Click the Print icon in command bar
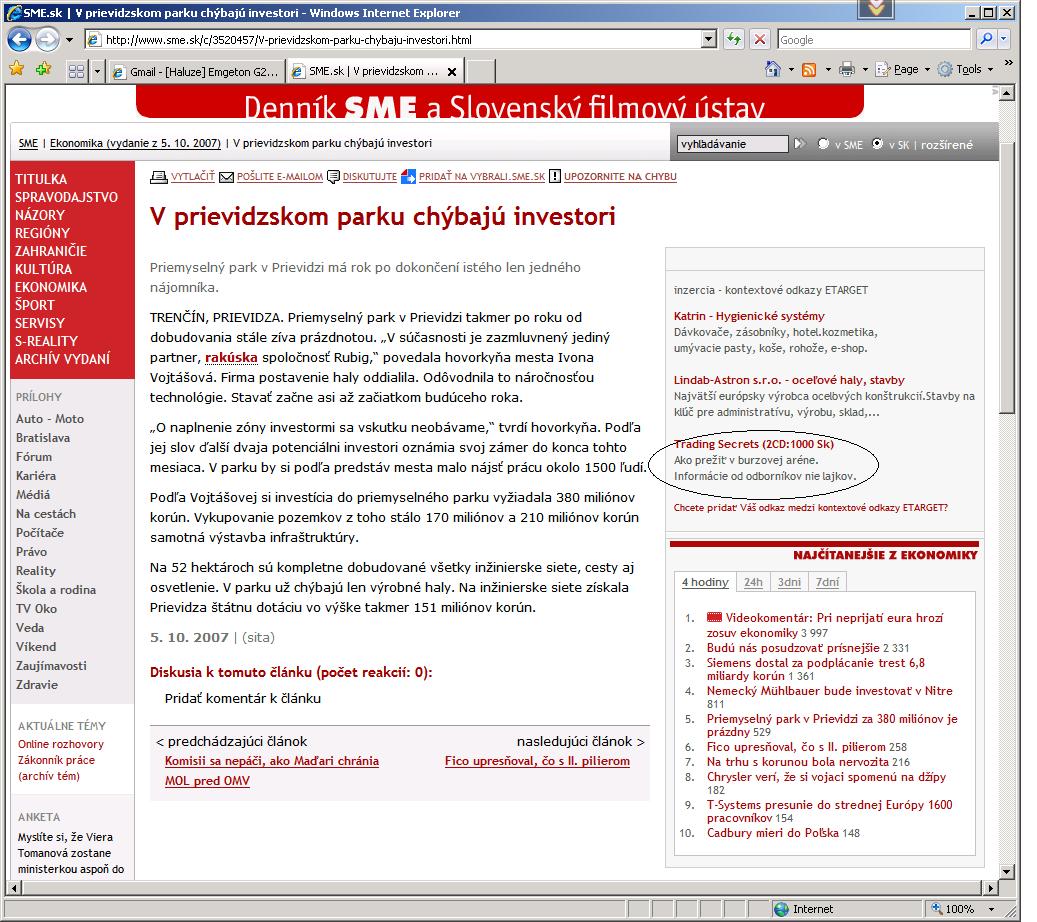Viewport: 1037px width, 922px height. coord(846,70)
